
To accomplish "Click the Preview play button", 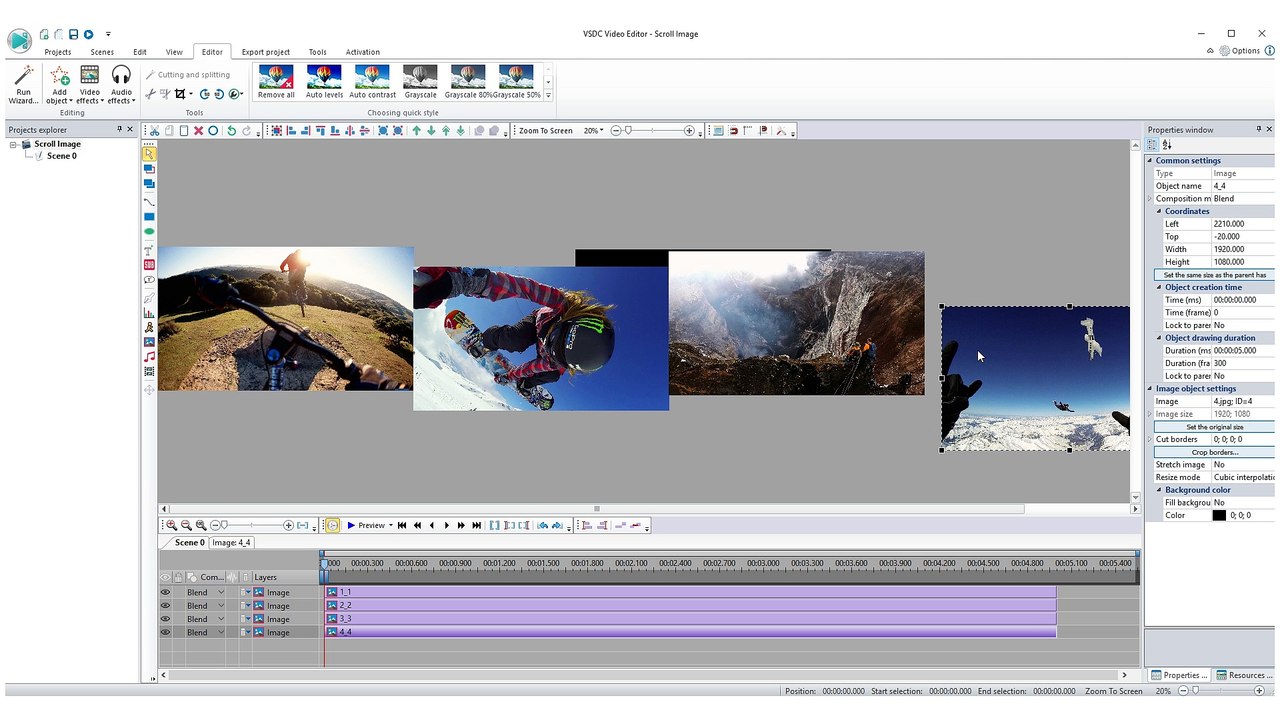I will coord(365,525).
